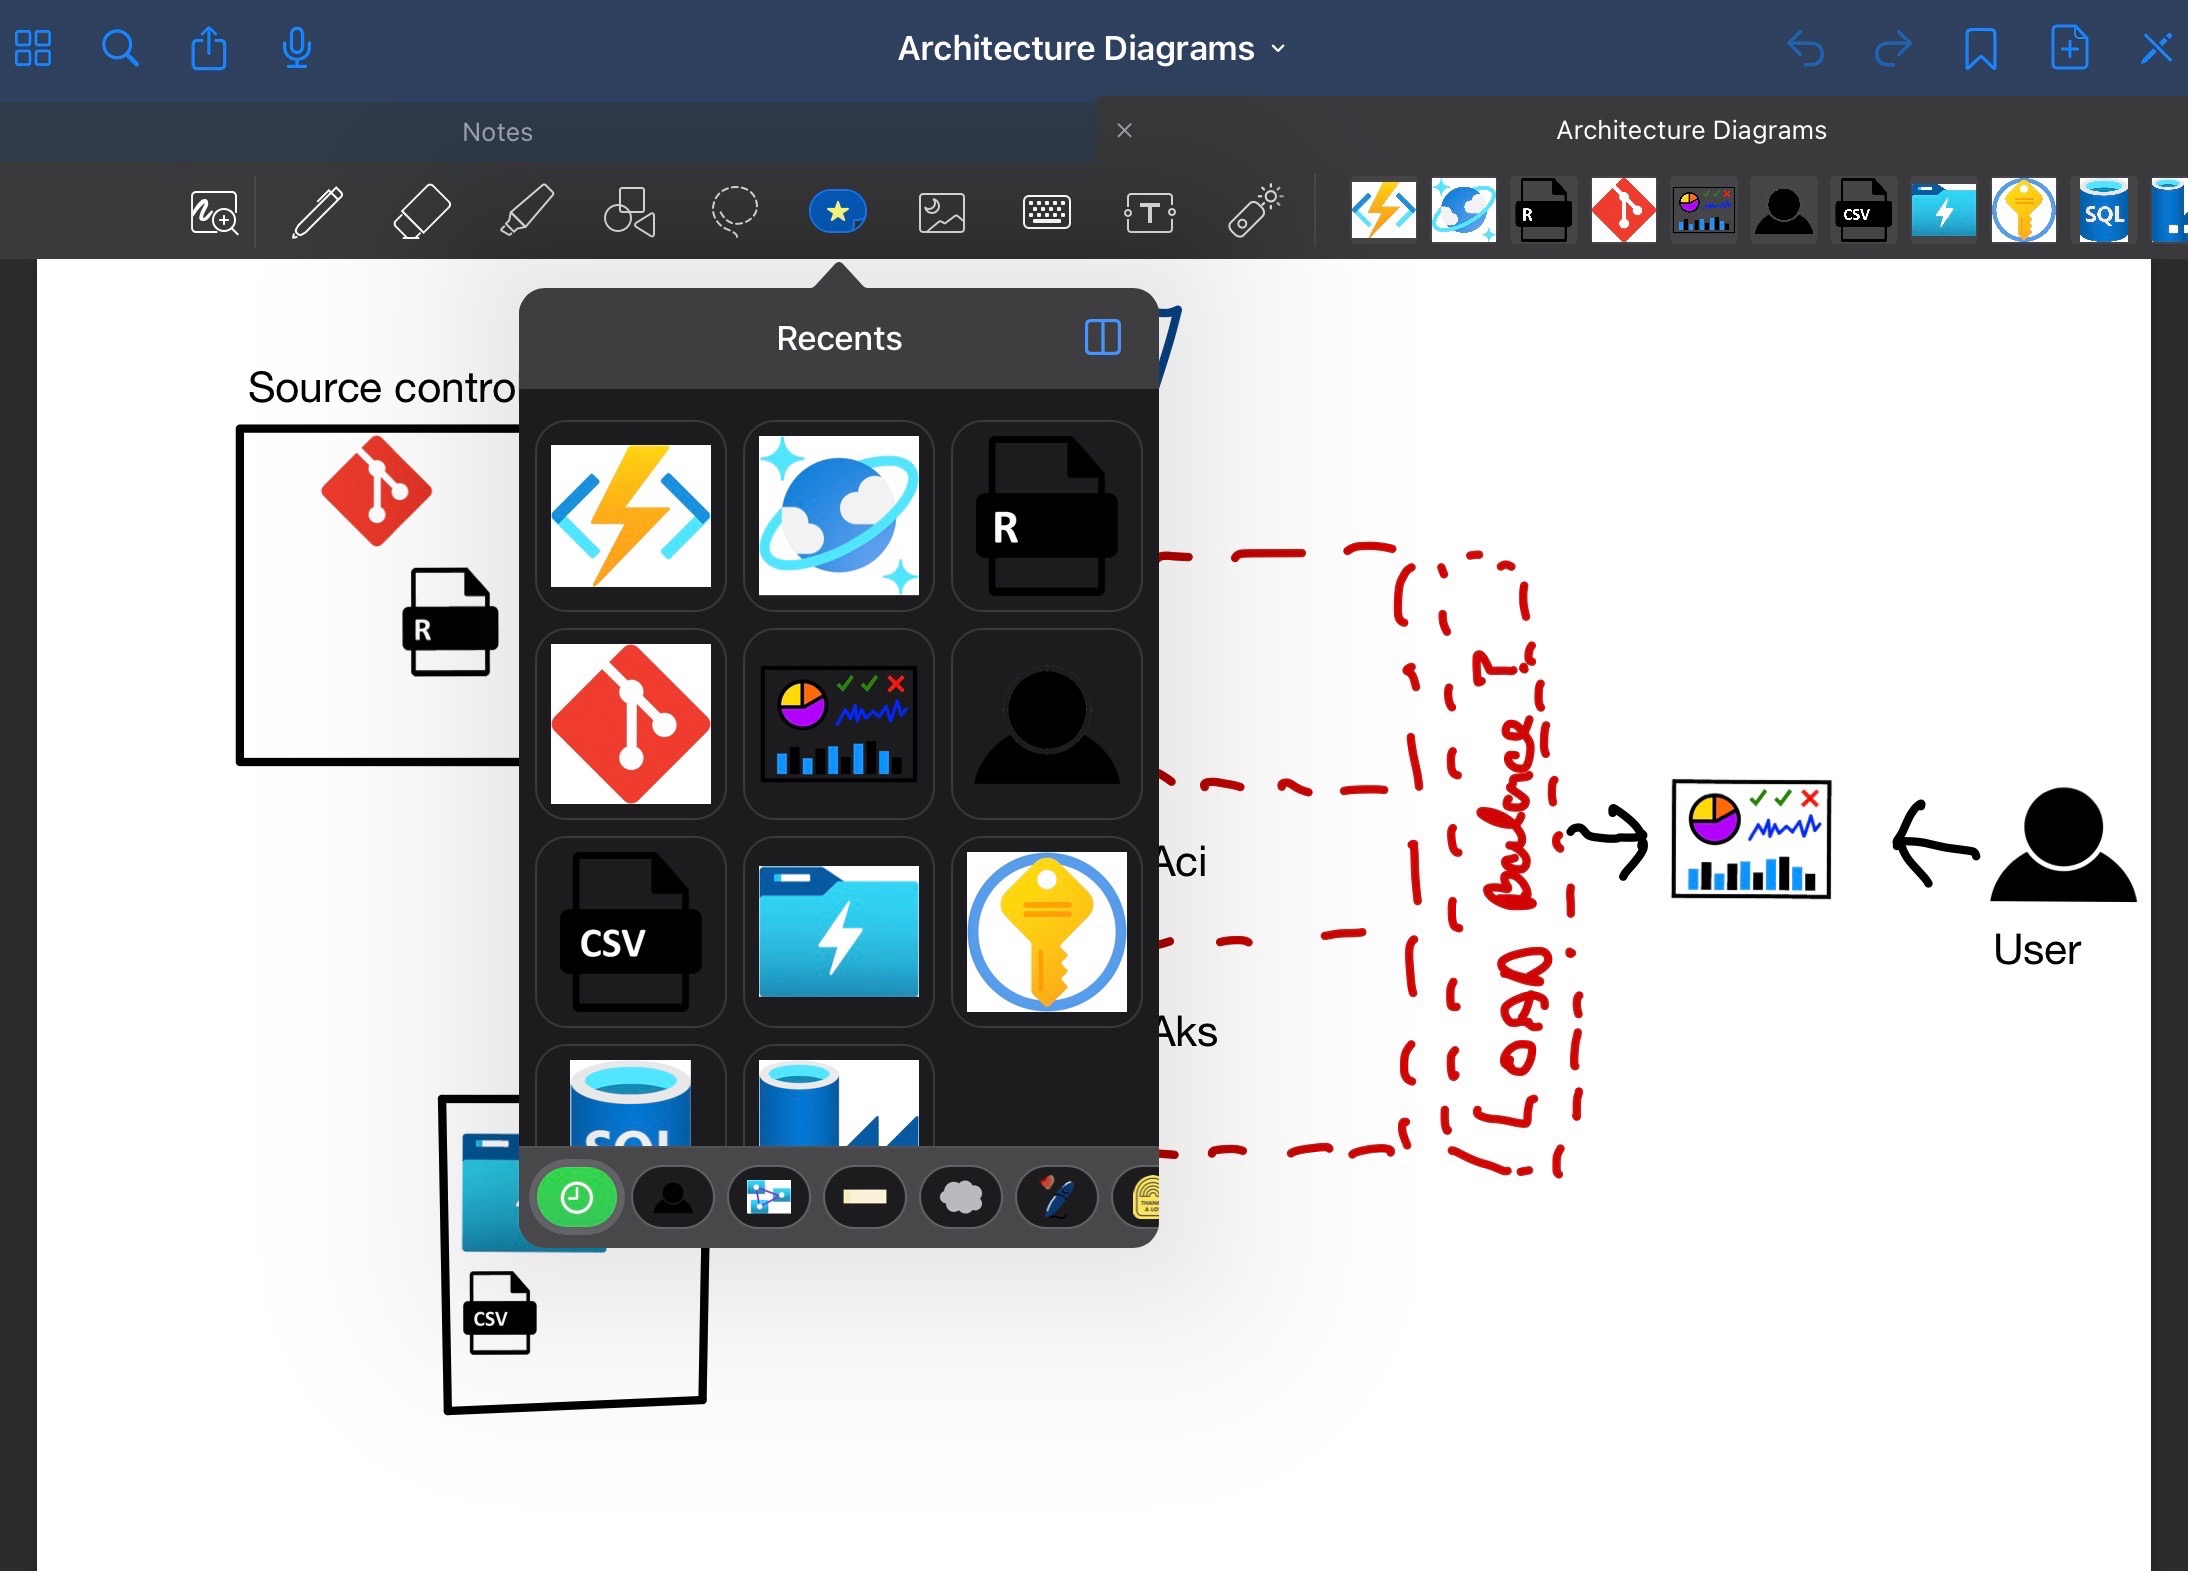Screen dimensions: 2188x1571
Task: Select the Pen tool
Action: (317, 212)
